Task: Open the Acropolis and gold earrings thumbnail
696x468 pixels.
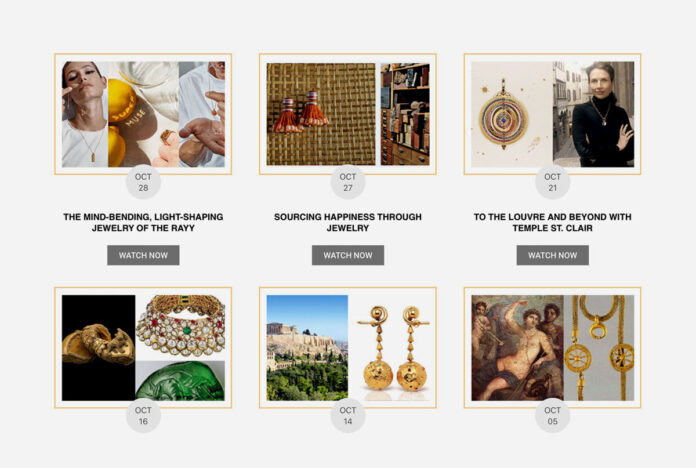Action: pos(348,348)
